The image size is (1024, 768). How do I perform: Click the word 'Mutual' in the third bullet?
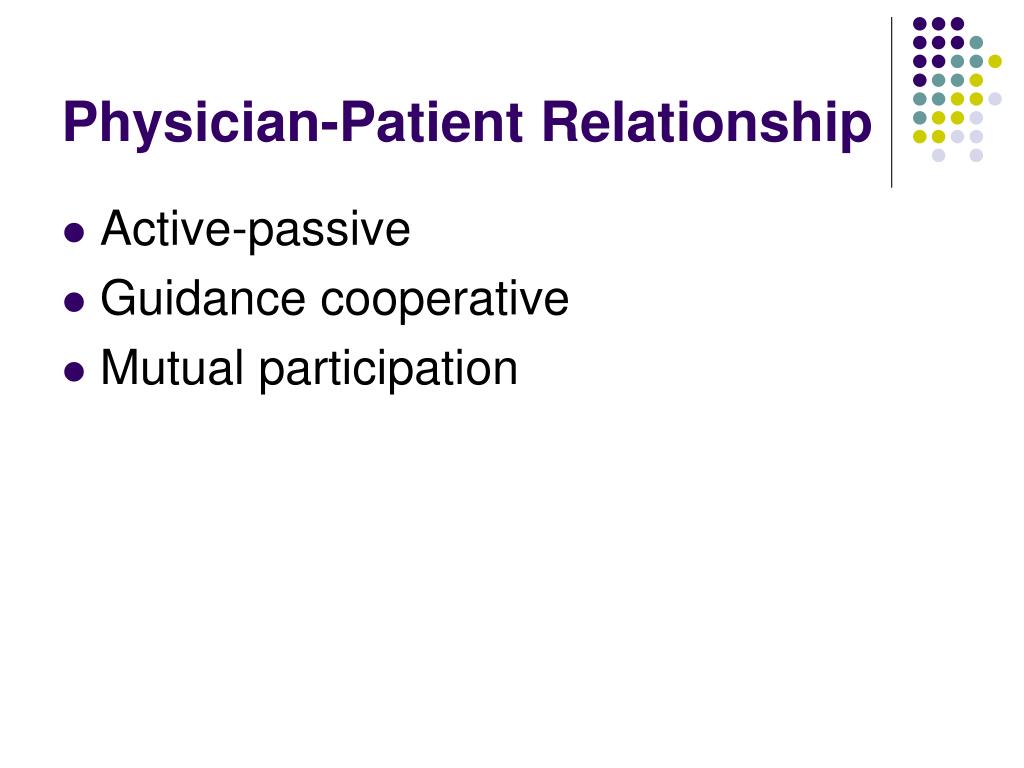(x=172, y=368)
